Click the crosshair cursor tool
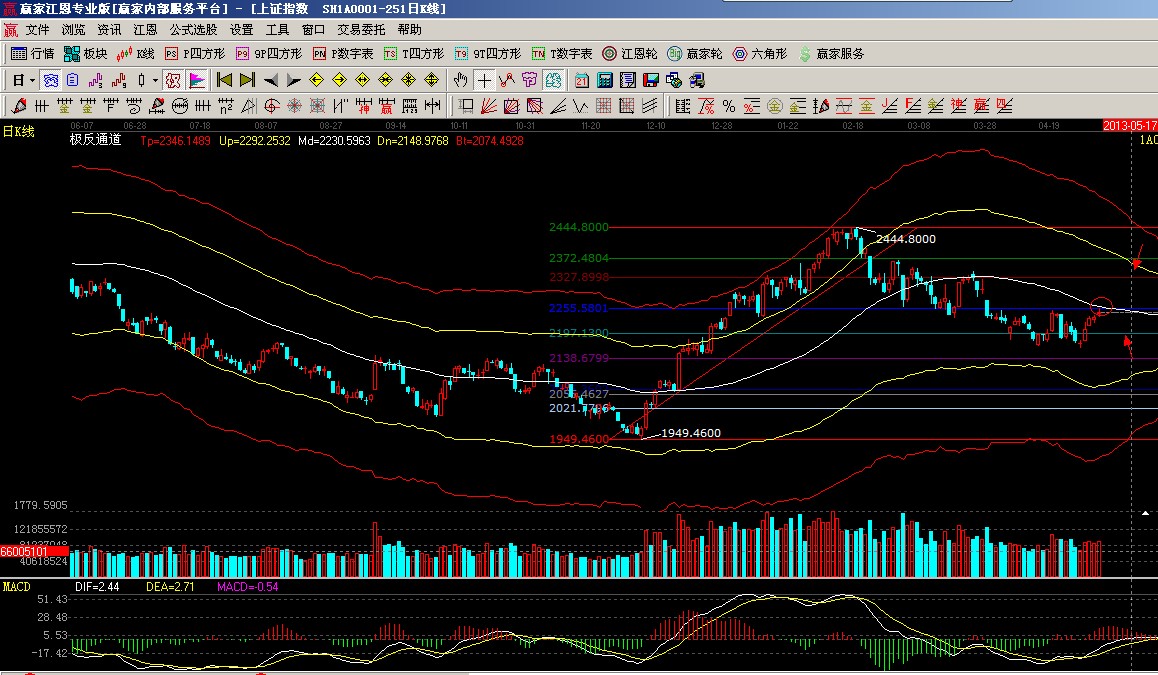The width and height of the screenshot is (1158, 675). tap(484, 80)
